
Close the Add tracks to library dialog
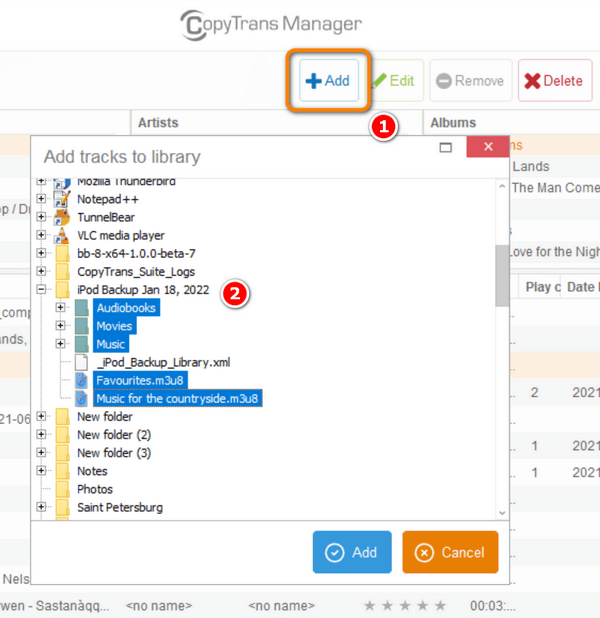tap(488, 147)
